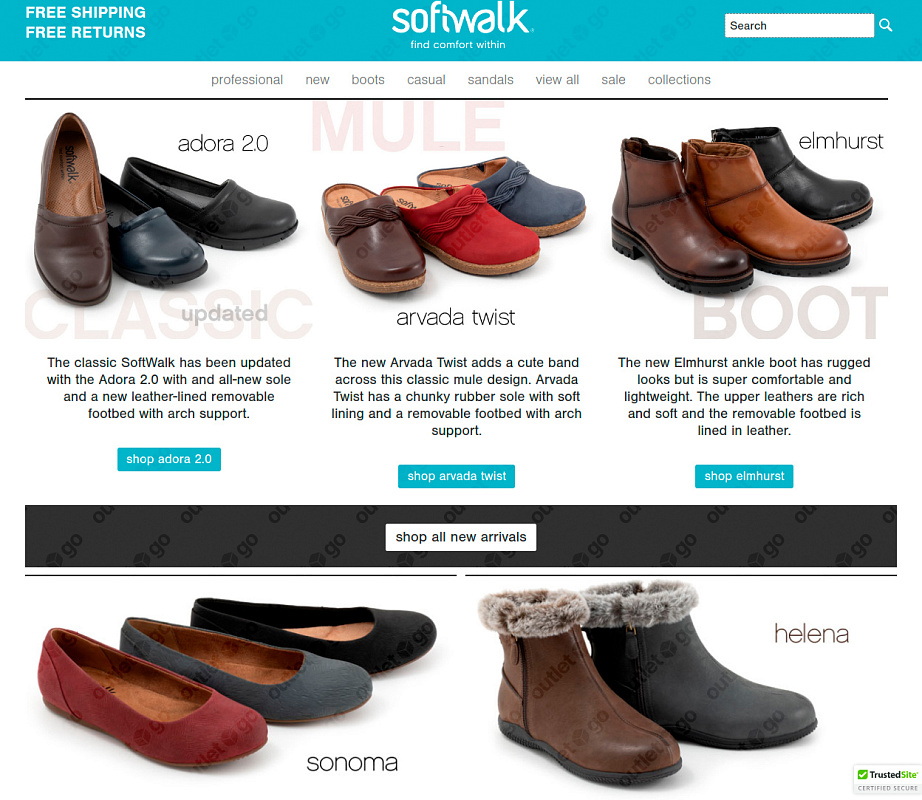This screenshot has height=800, width=922.
Task: Open the view all navigation link
Action: (557, 80)
